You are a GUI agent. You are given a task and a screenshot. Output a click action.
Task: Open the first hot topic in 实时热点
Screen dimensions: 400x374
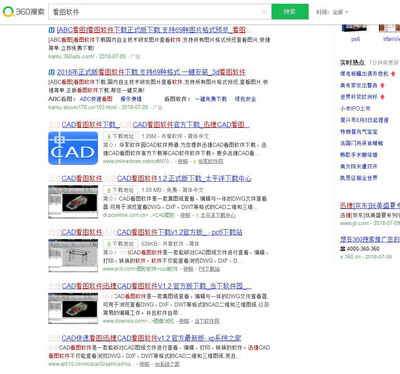tap(364, 74)
